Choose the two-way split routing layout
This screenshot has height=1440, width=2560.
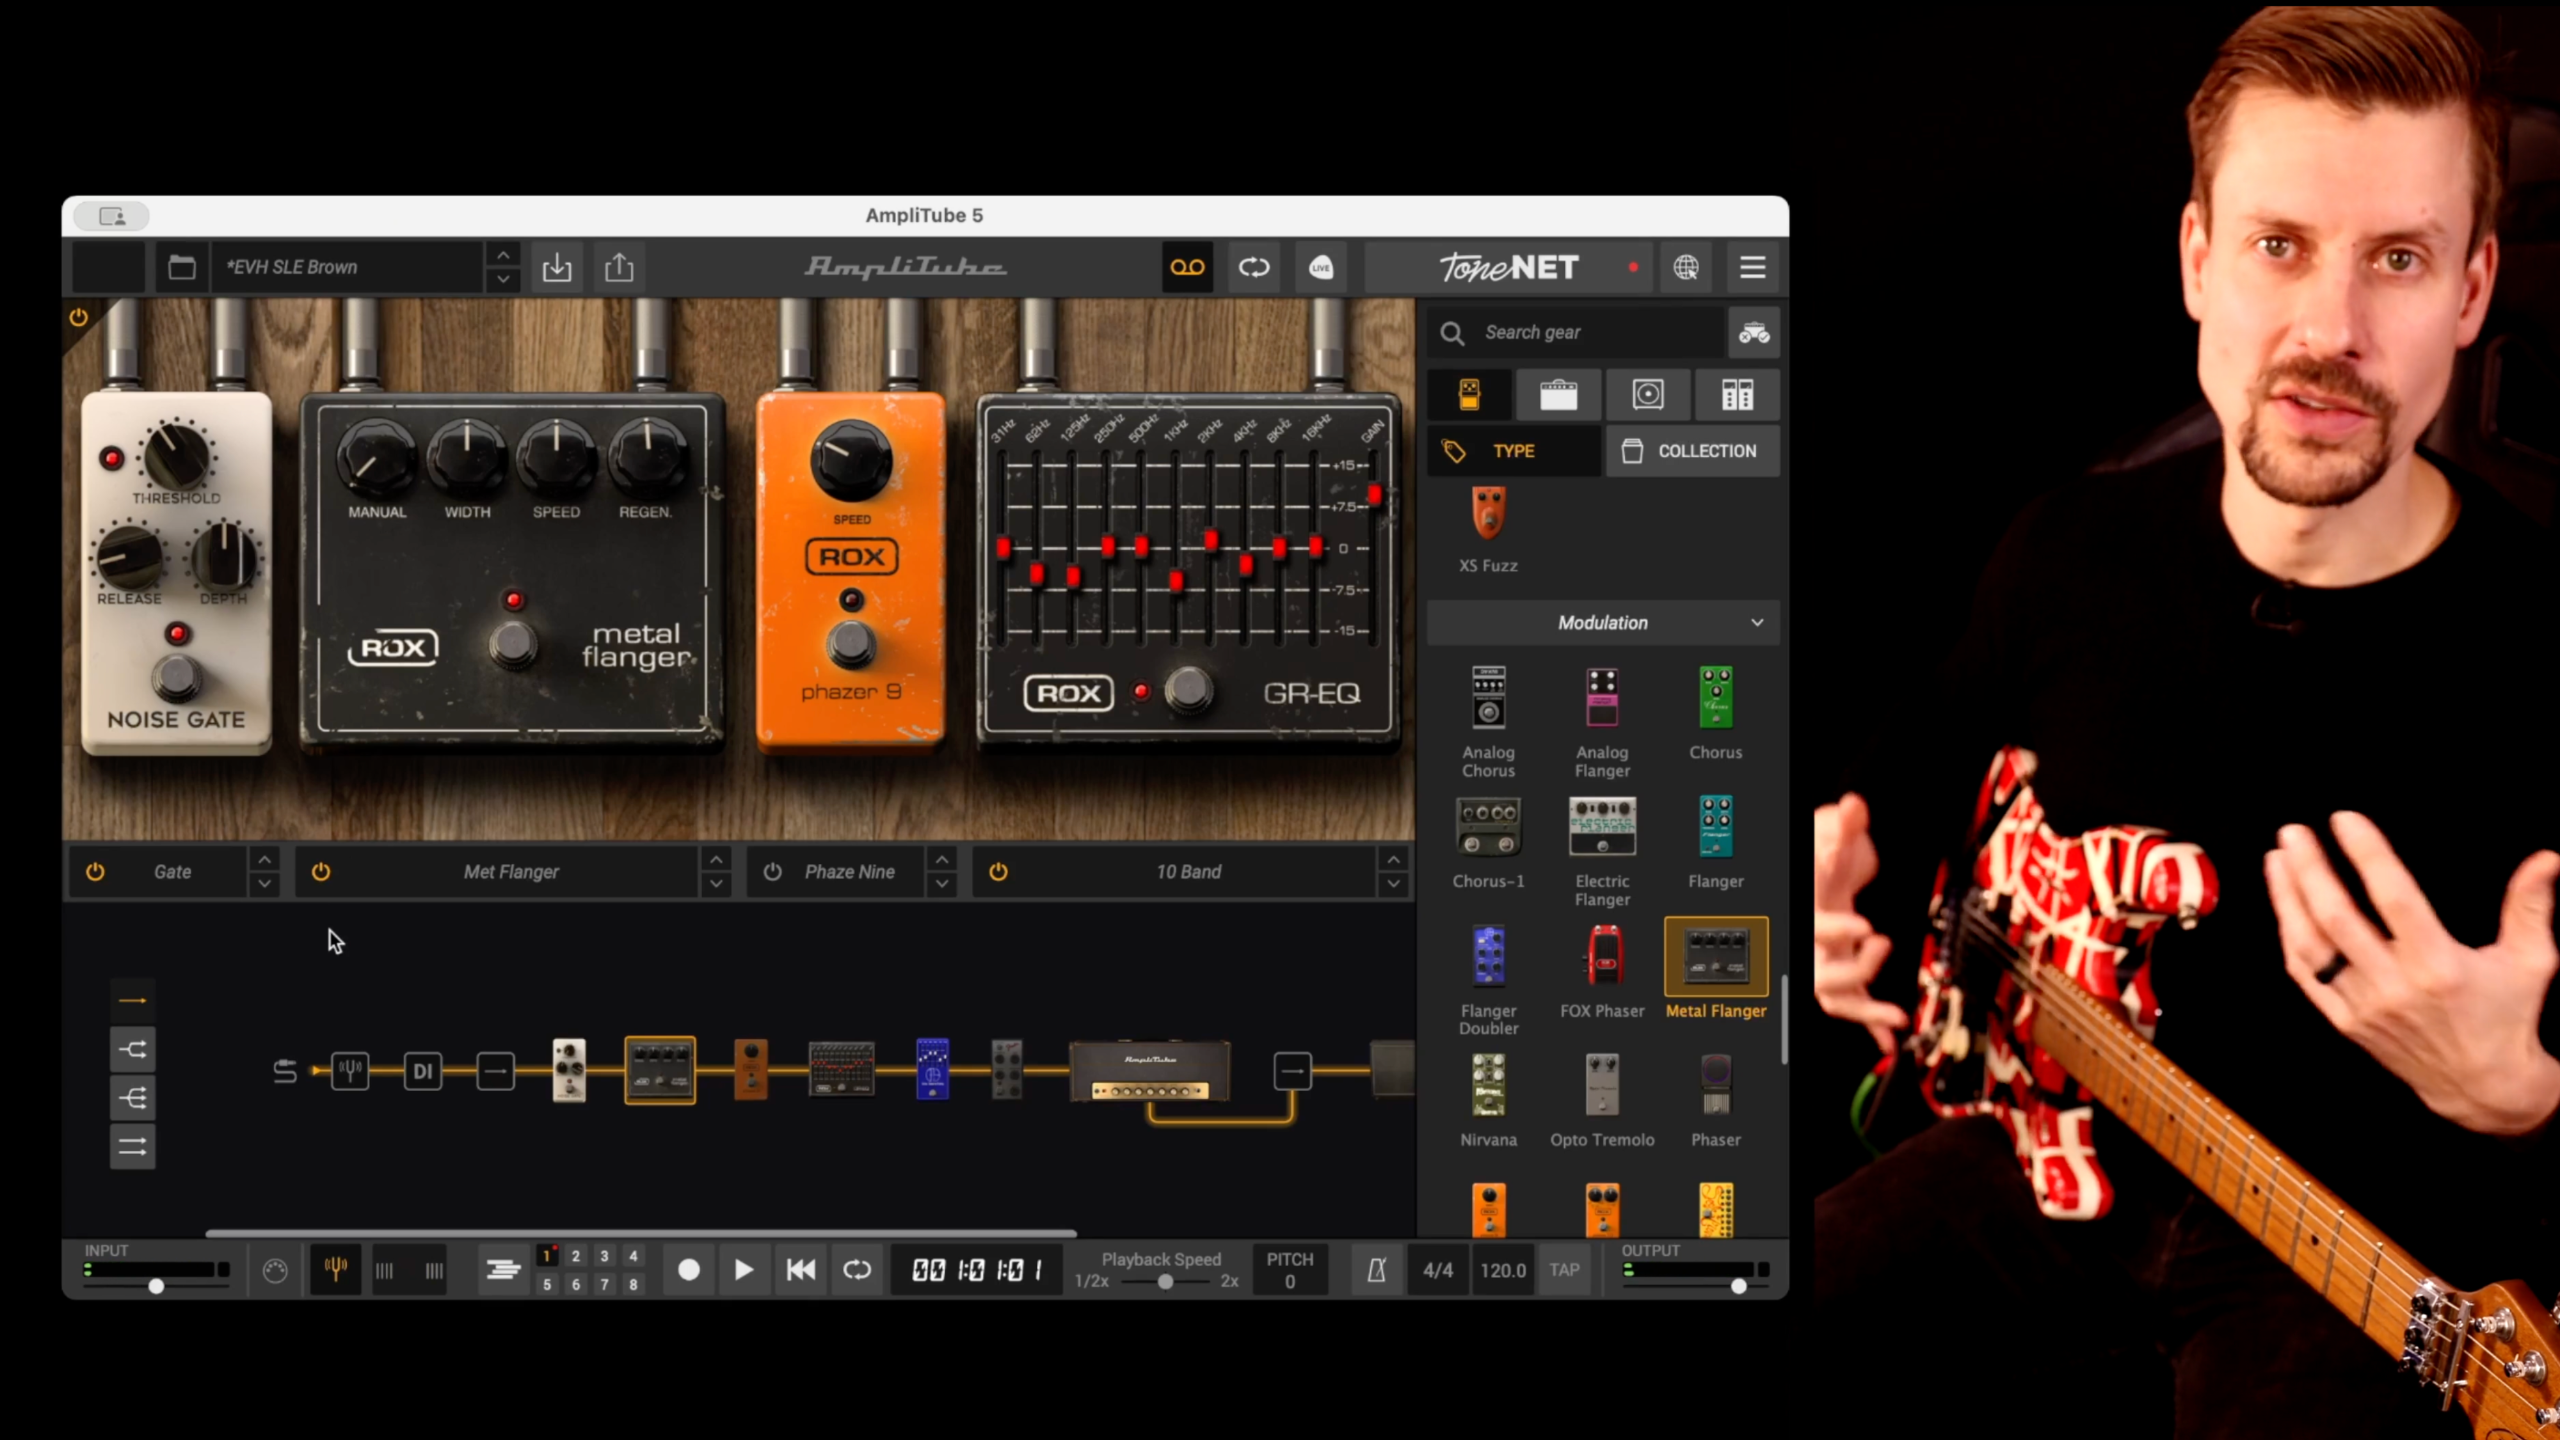[x=133, y=1049]
